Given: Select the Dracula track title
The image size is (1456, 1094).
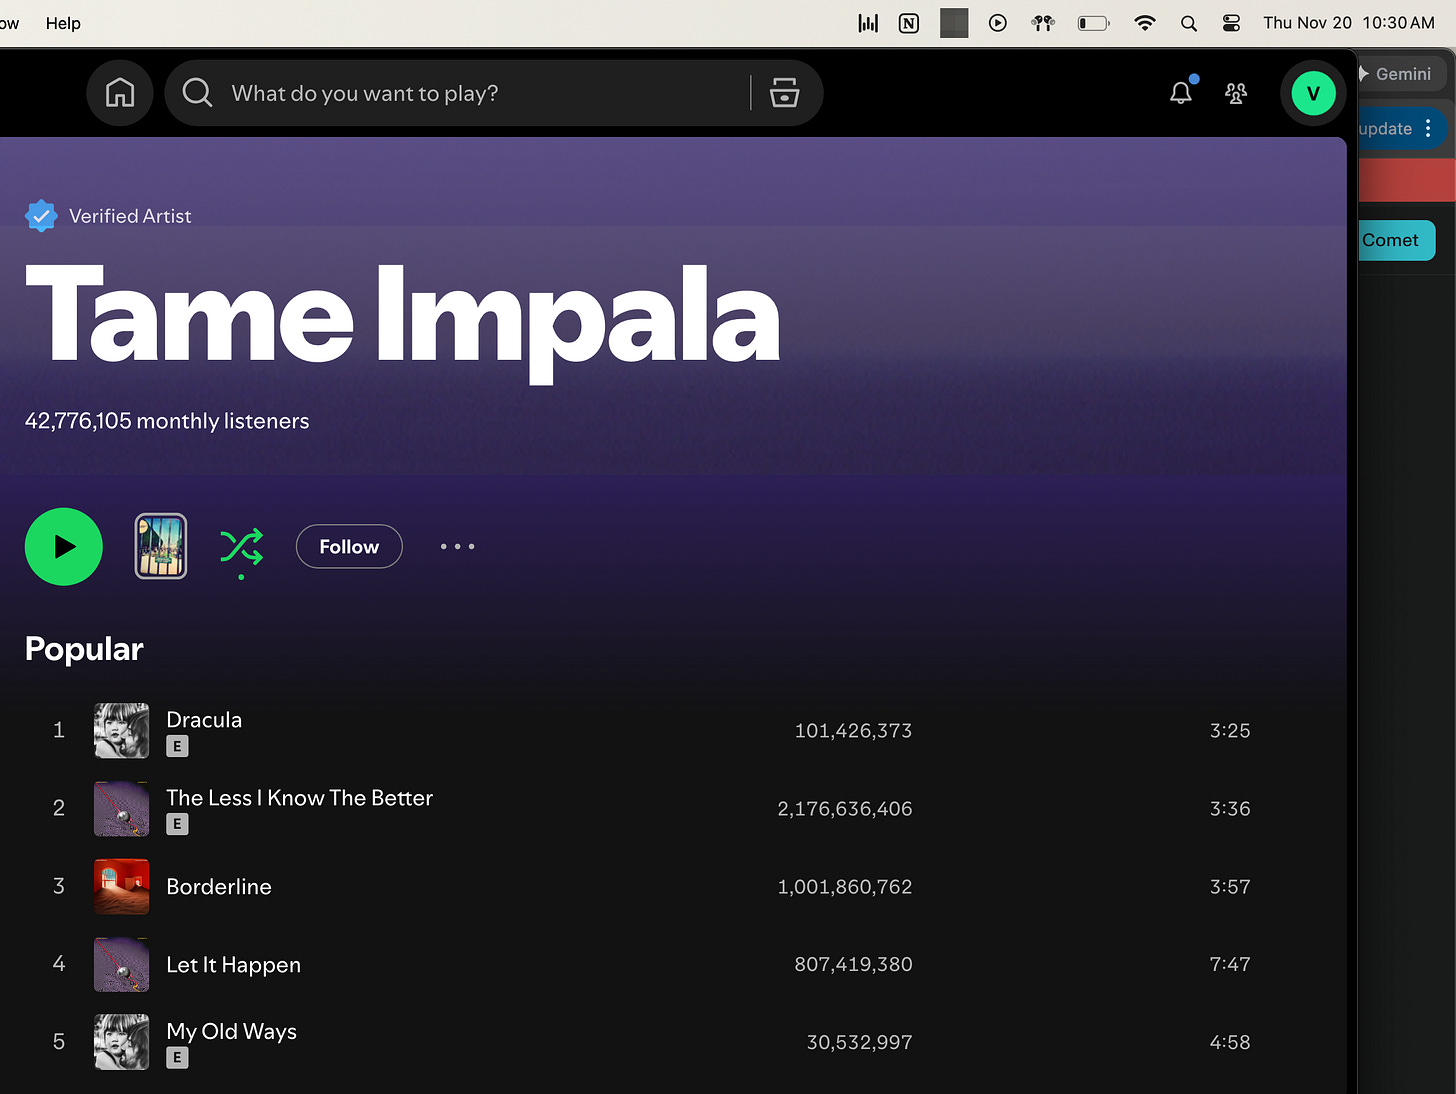Looking at the screenshot, I should click(204, 720).
